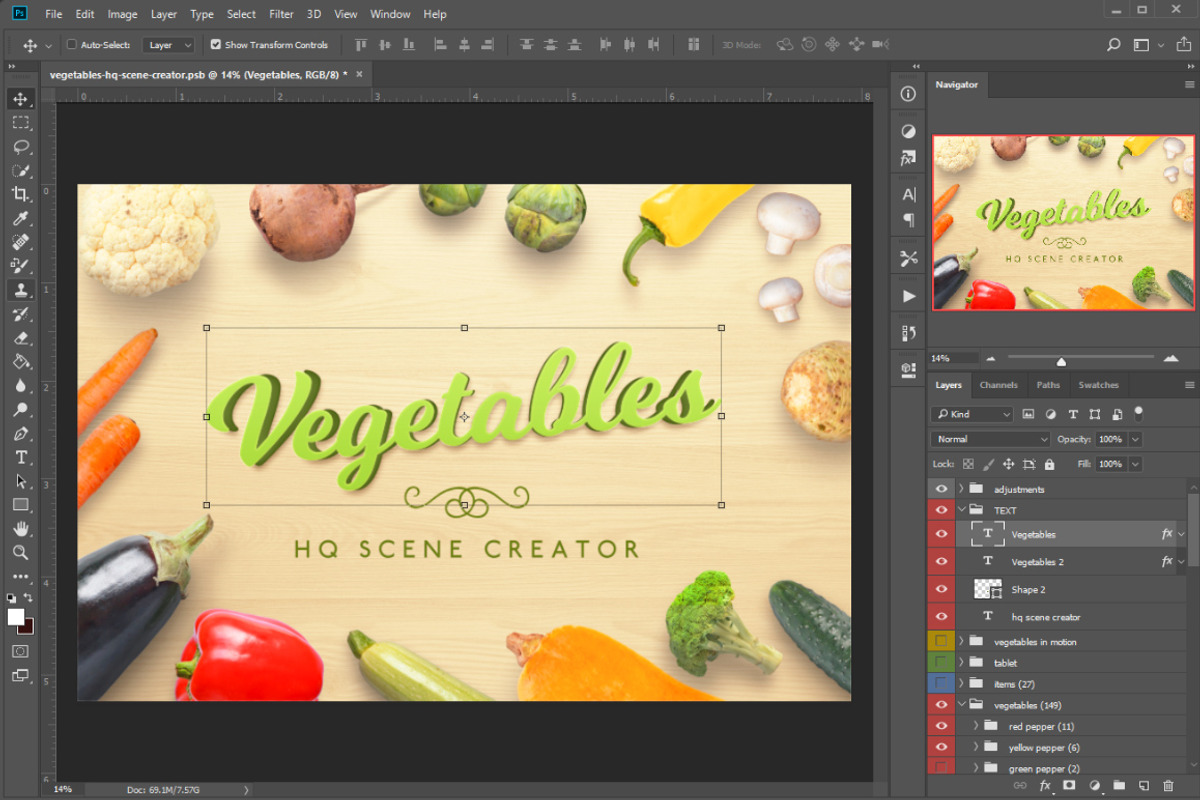This screenshot has width=1200, height=800.
Task: Click the foreground color swatch
Action: 16,617
